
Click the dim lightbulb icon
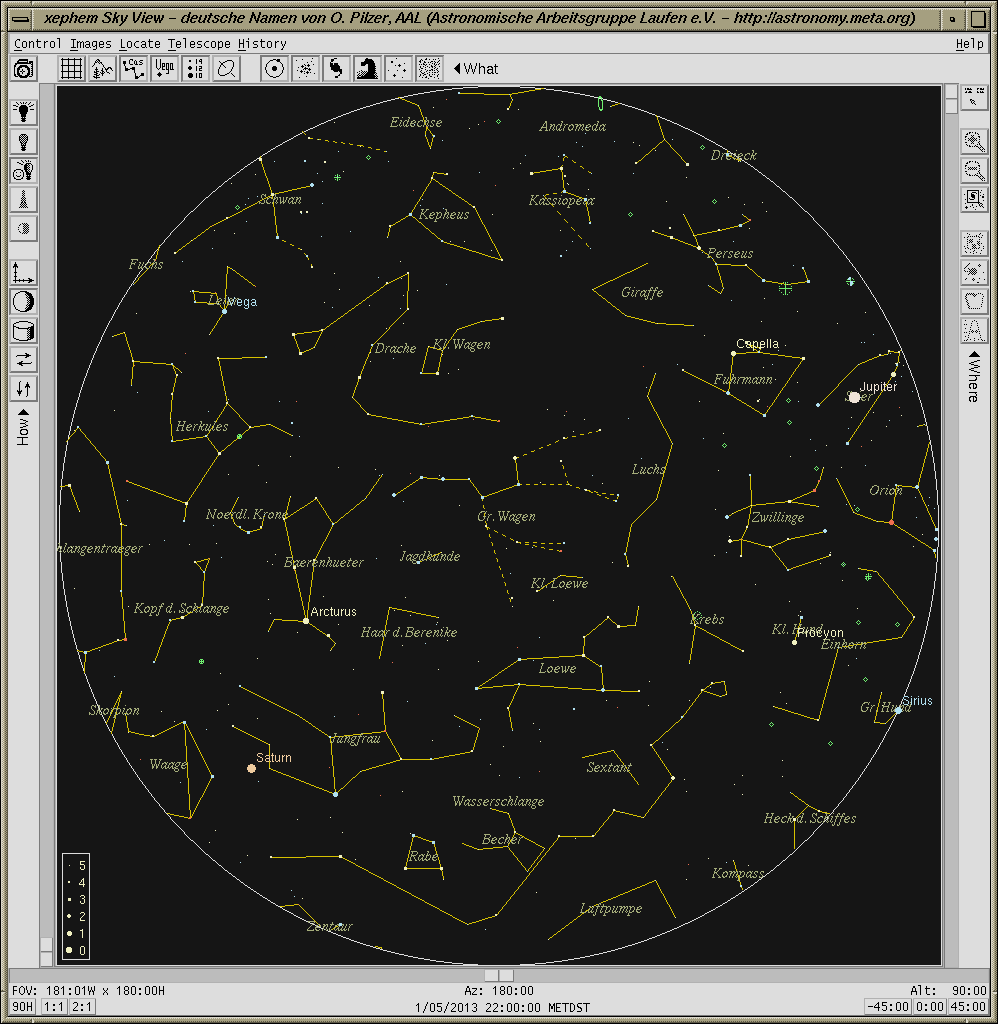point(24,141)
